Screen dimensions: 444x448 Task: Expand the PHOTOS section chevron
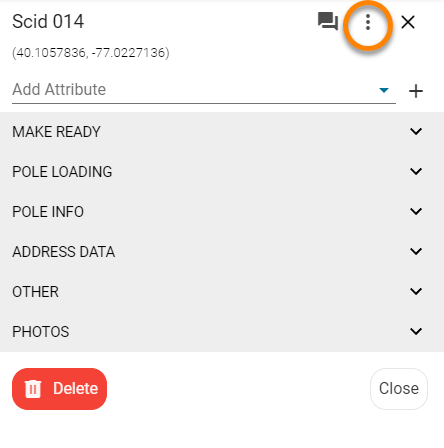pyautogui.click(x=416, y=331)
